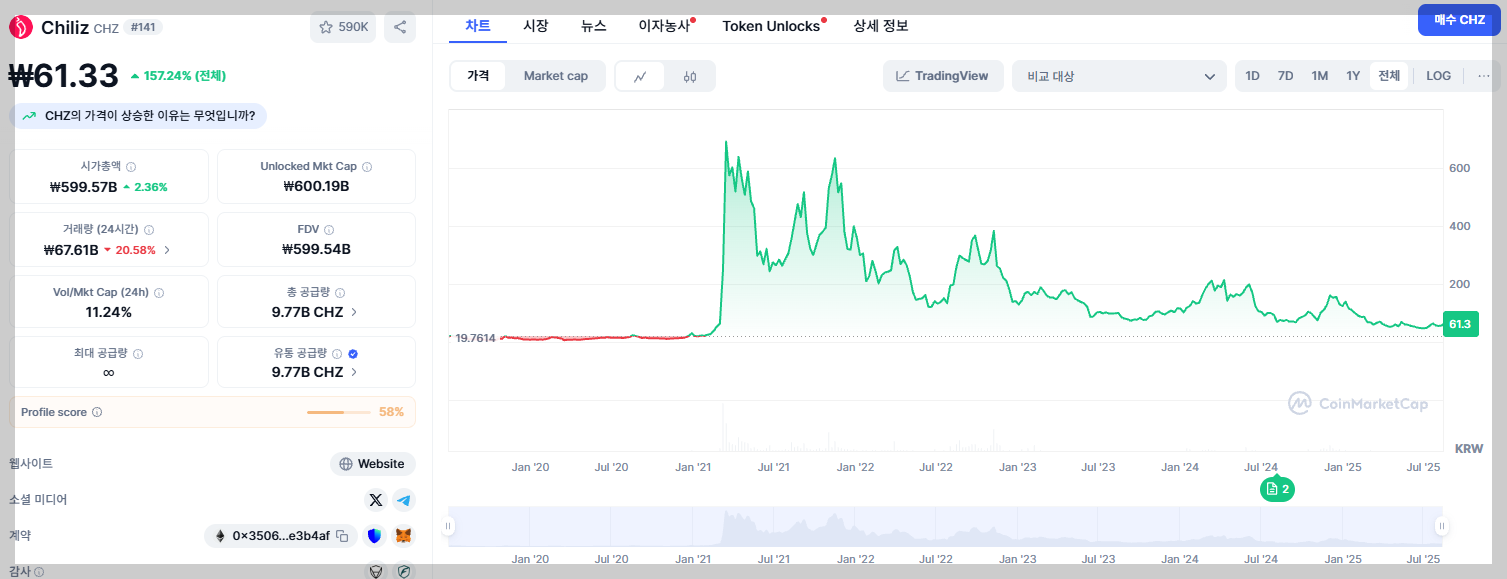Click the KRW currency label under the chart

[1469, 449]
